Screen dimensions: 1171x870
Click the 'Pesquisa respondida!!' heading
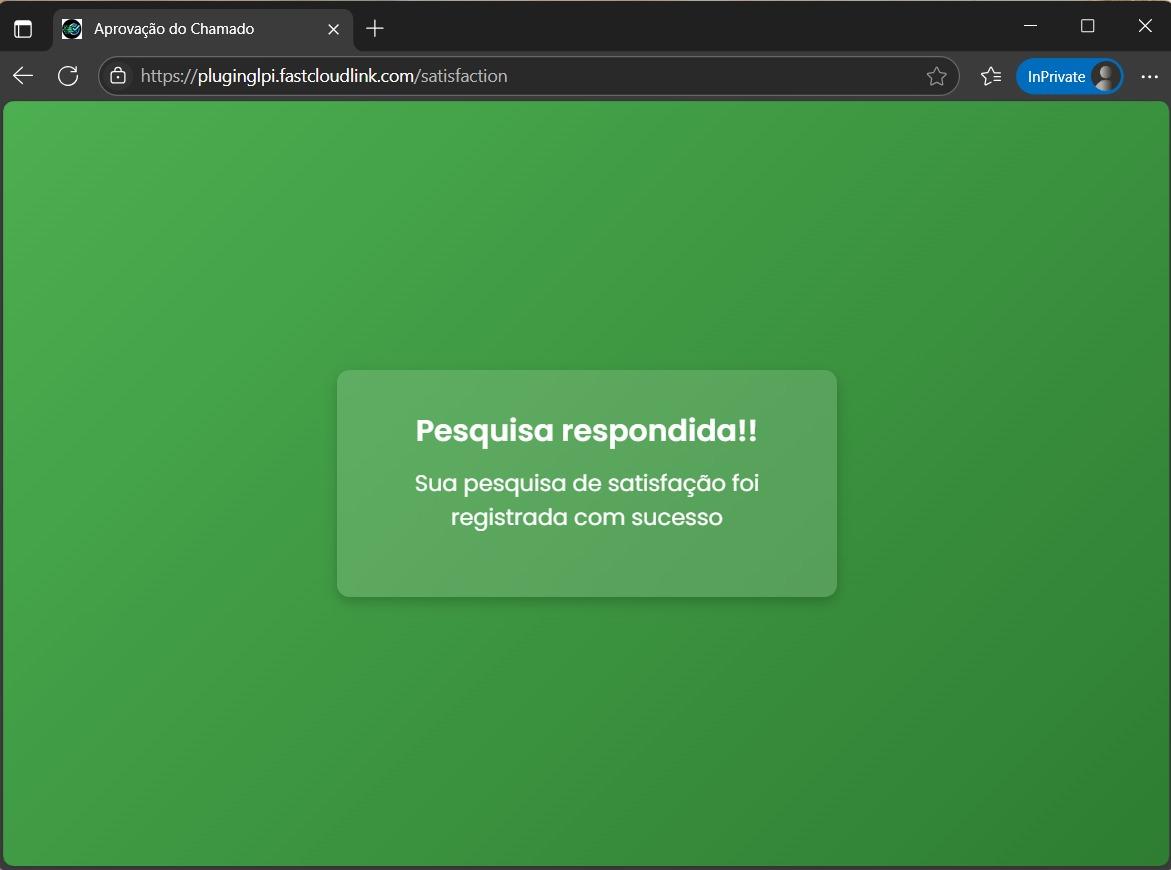click(586, 431)
